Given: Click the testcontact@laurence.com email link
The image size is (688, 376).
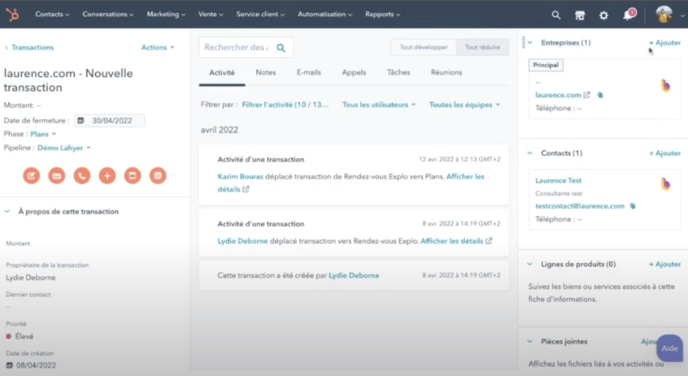Looking at the screenshot, I should (580, 206).
